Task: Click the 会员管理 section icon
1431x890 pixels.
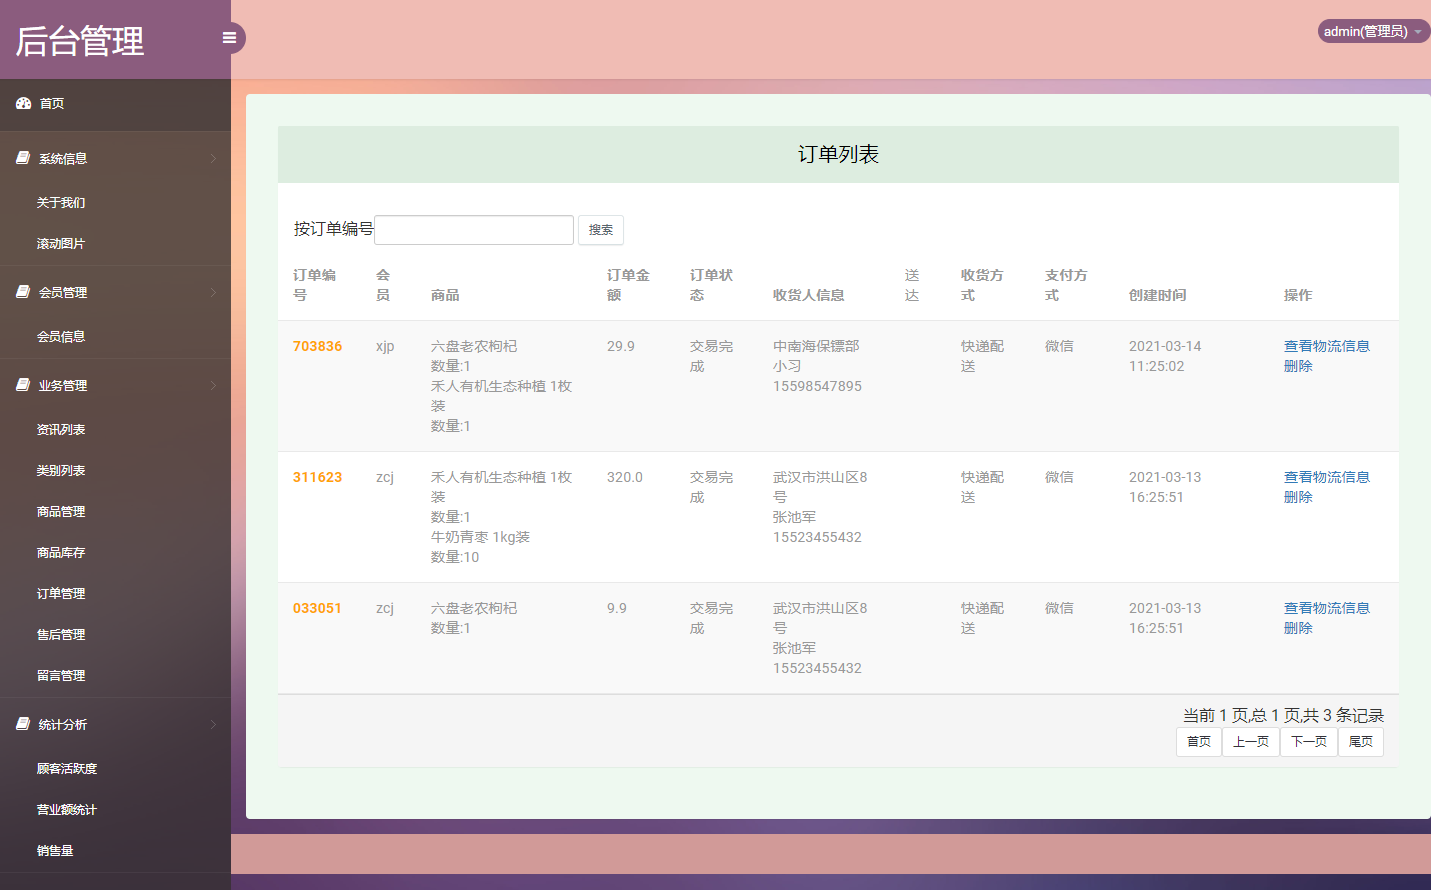Action: [21, 292]
